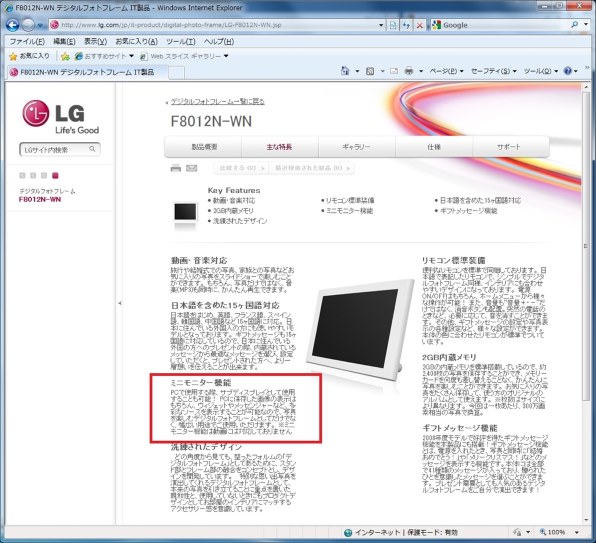Click the blue Help question mark icon

(568, 71)
